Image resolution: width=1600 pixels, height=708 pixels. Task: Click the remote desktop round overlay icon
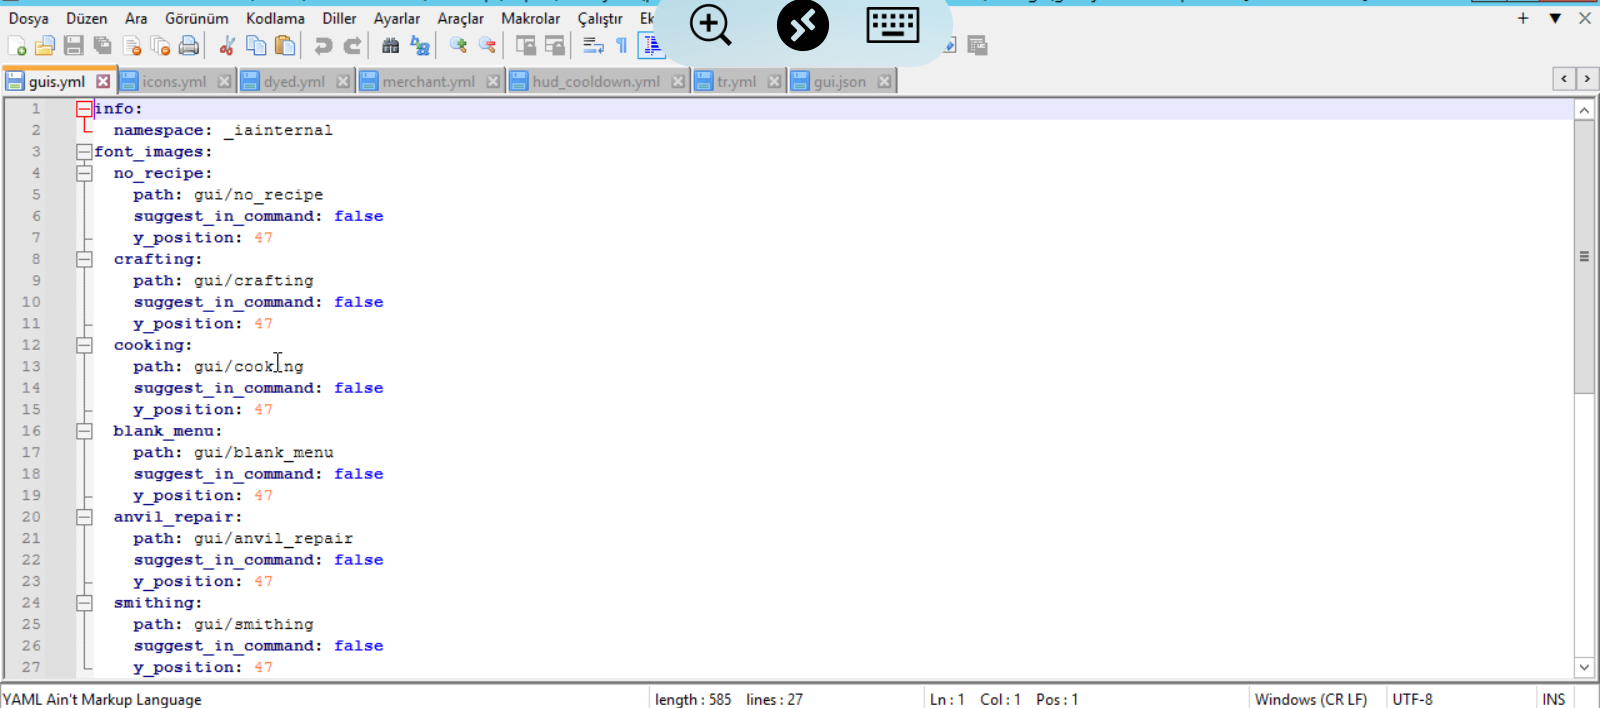click(x=803, y=25)
